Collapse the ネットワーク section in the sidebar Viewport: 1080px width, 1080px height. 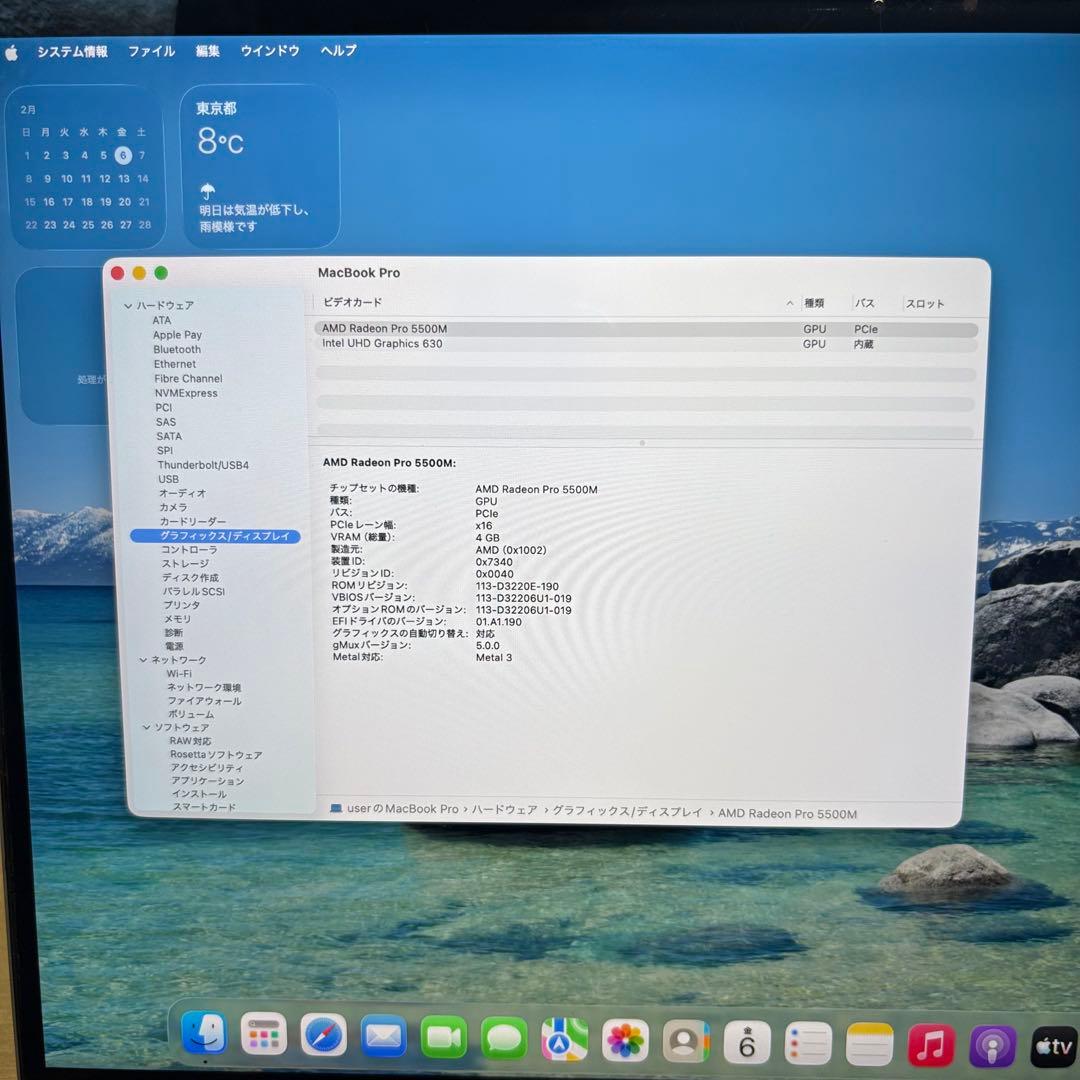pos(145,659)
